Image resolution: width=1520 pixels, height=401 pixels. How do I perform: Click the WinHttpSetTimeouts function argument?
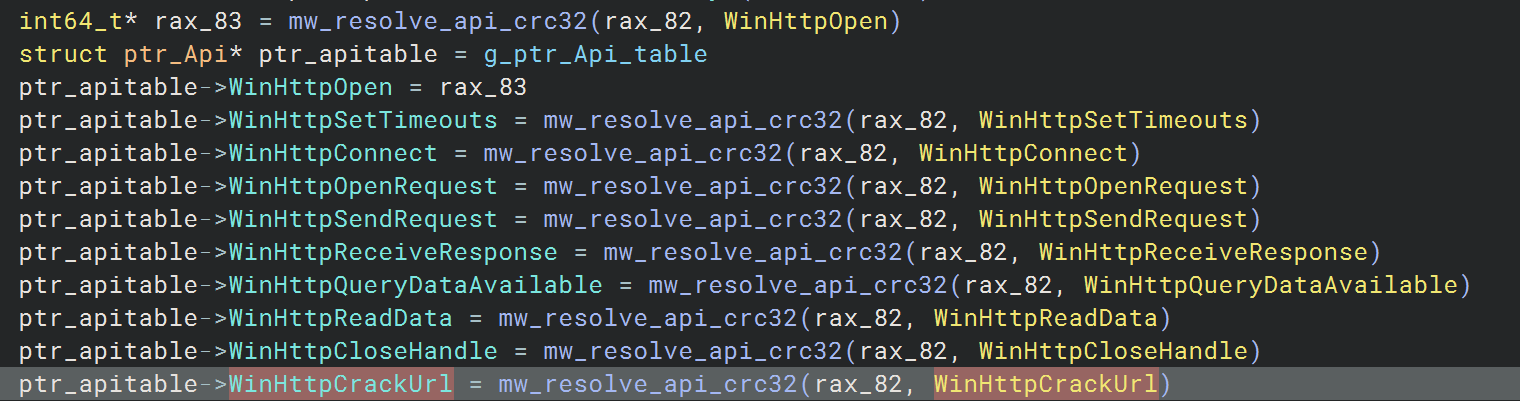coord(1113,120)
